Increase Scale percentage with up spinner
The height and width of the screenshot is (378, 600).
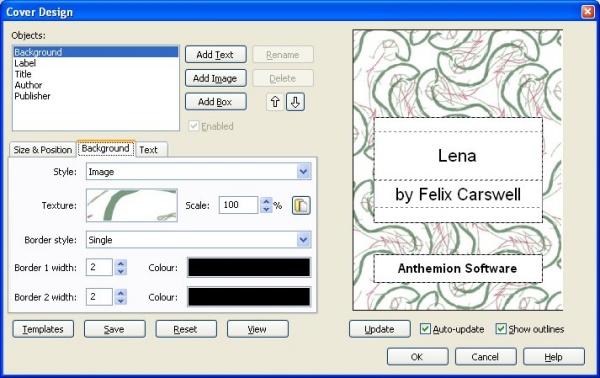tap(266, 201)
